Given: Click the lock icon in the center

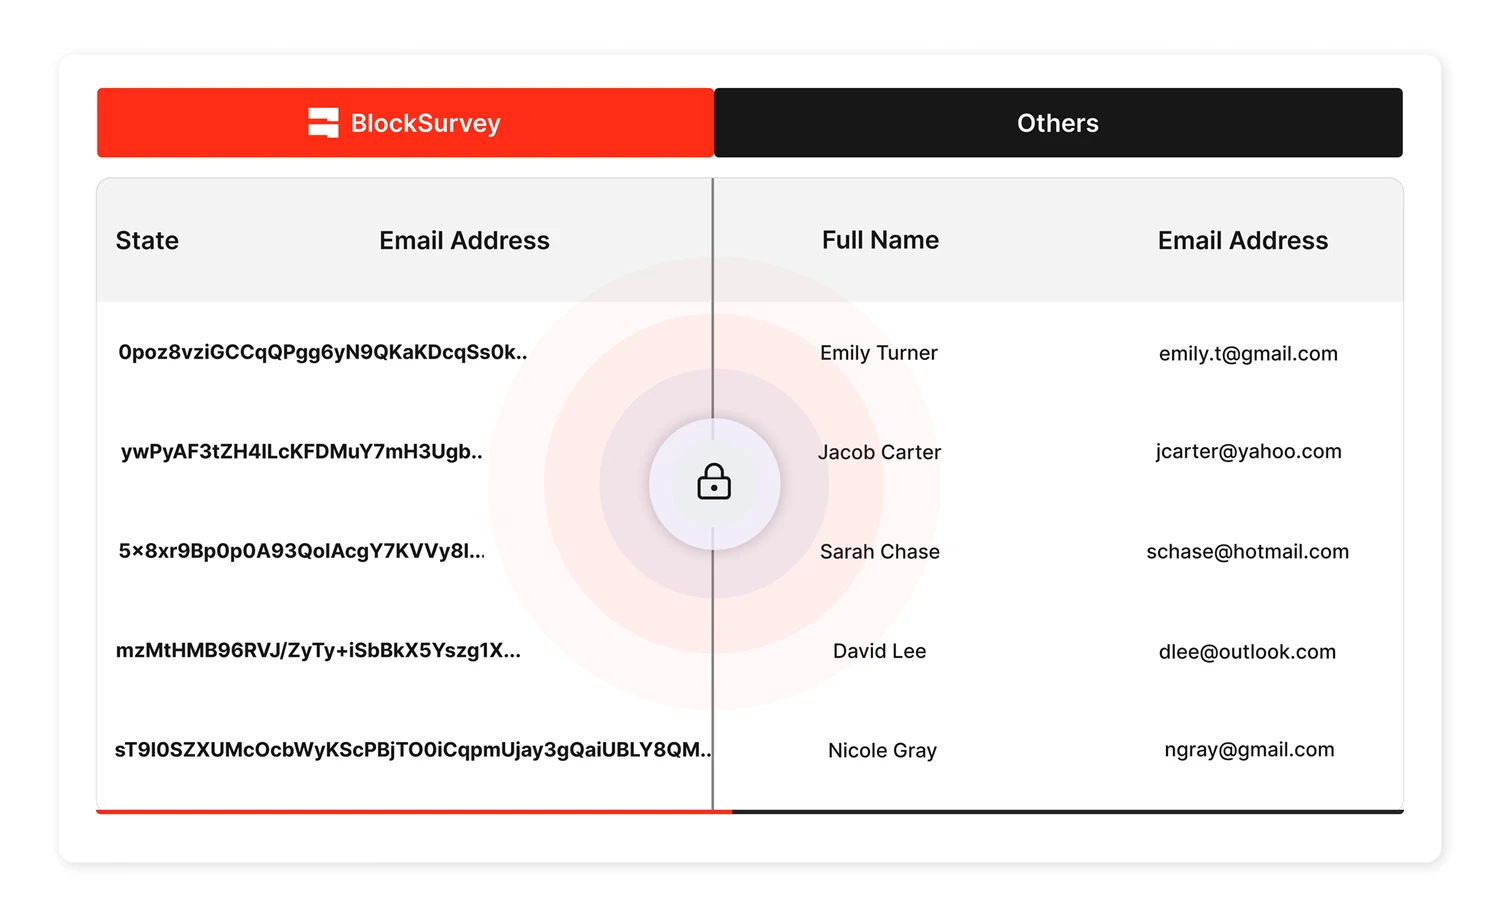Looking at the screenshot, I should click(714, 482).
